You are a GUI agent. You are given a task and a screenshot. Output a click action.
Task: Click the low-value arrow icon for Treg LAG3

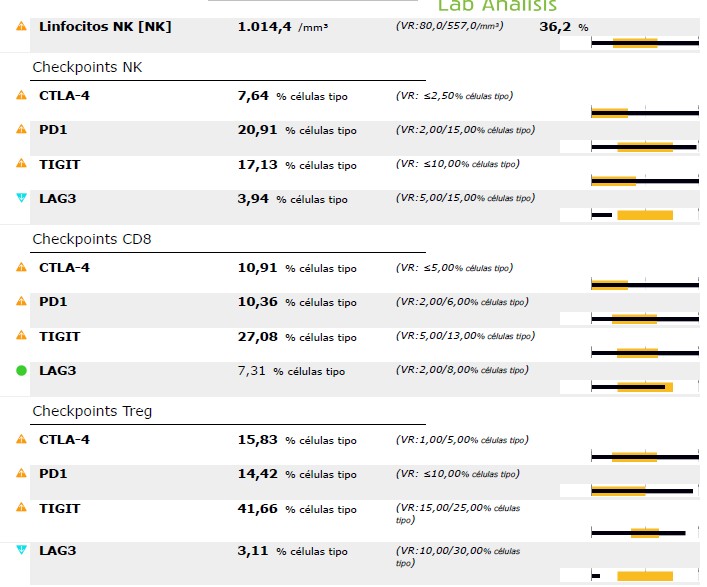coord(21,550)
